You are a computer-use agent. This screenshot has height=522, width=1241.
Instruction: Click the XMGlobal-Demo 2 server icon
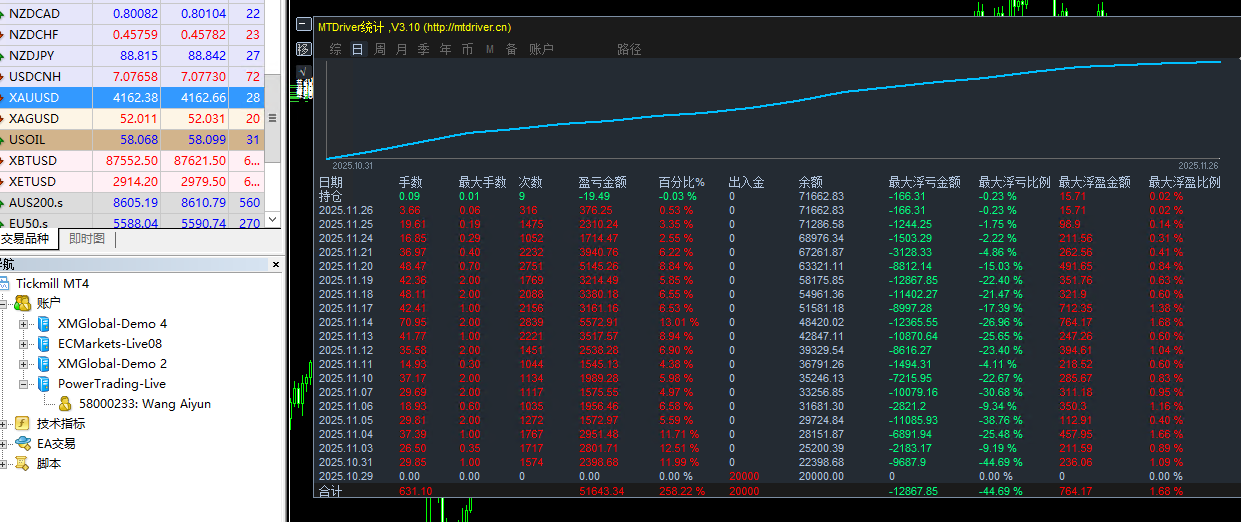(43, 363)
